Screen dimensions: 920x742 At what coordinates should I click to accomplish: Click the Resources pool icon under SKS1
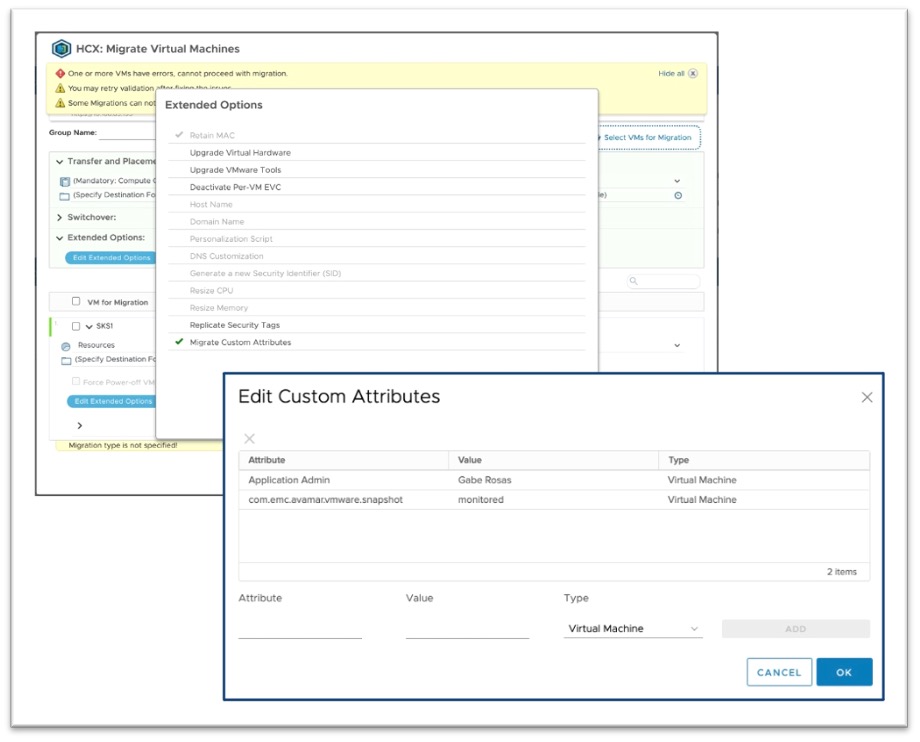(65, 345)
